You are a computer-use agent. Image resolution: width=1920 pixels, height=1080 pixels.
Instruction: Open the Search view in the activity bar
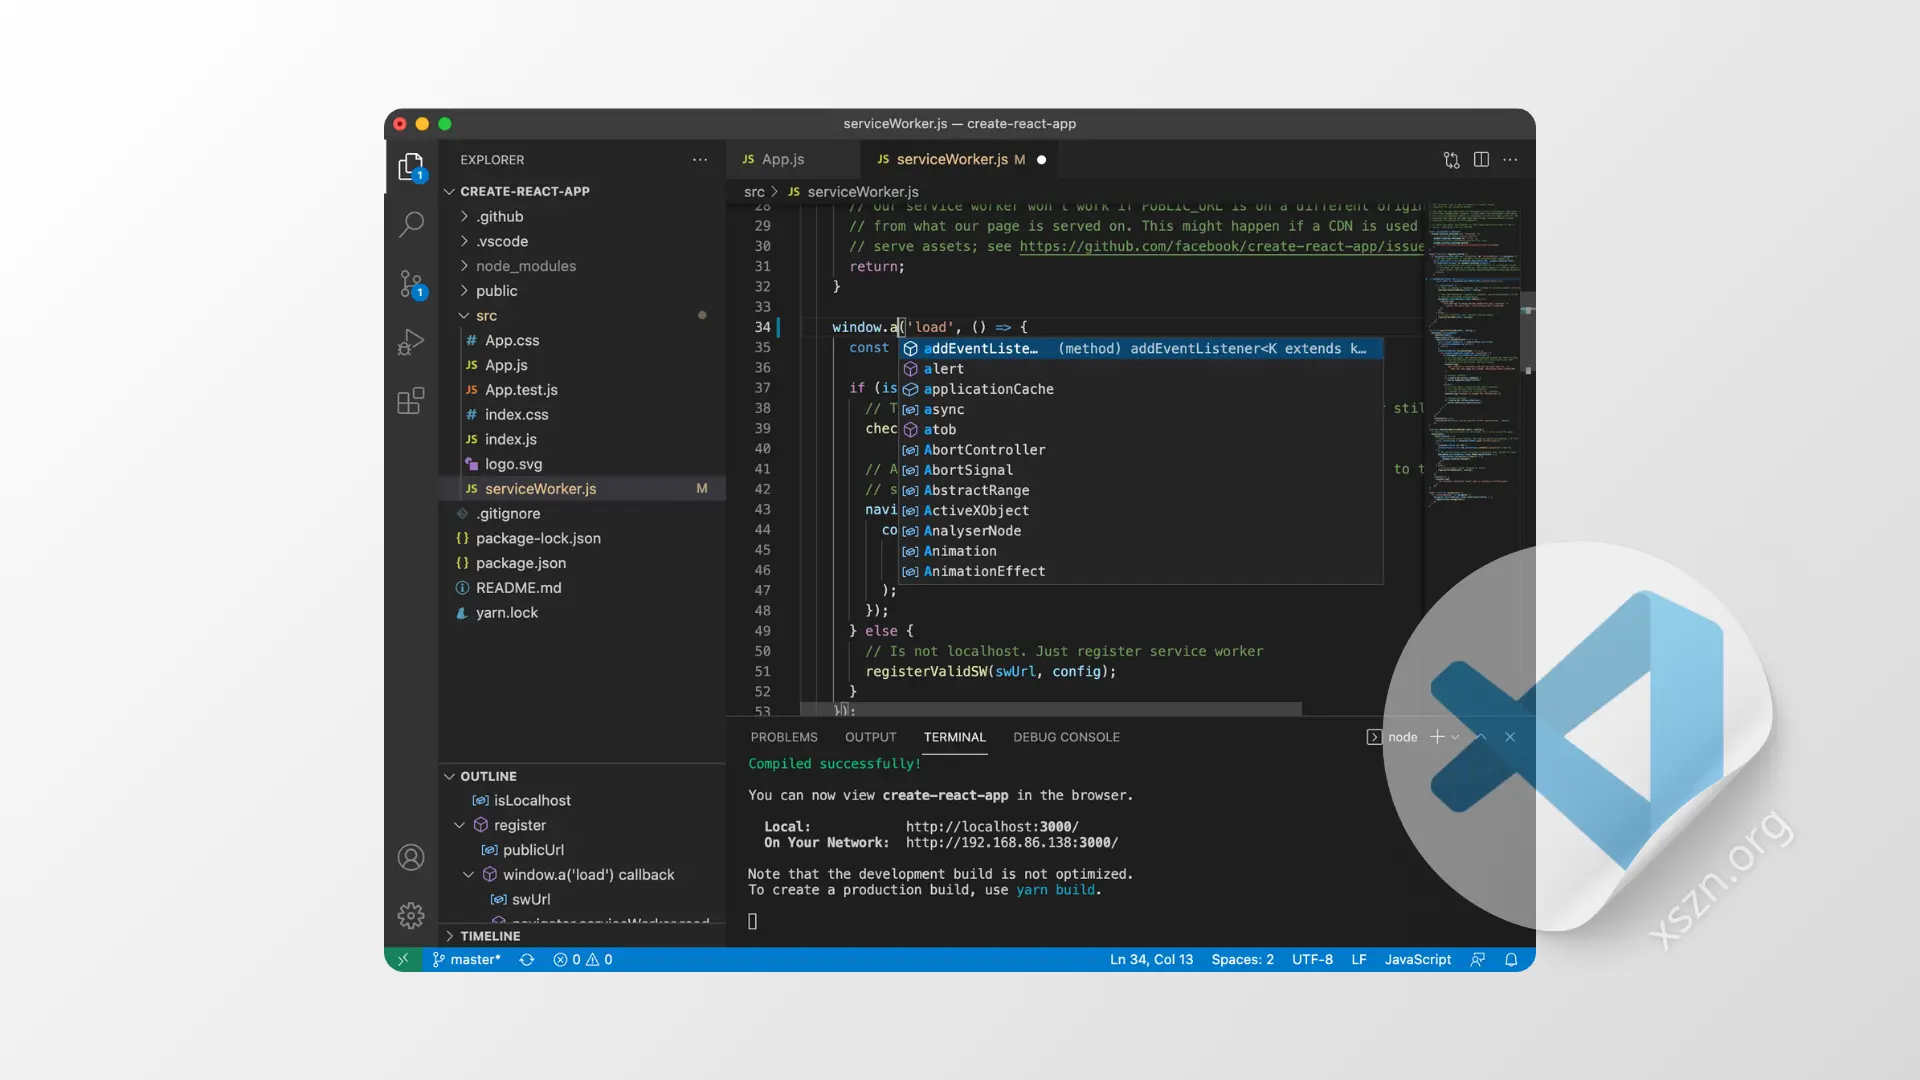click(x=411, y=224)
